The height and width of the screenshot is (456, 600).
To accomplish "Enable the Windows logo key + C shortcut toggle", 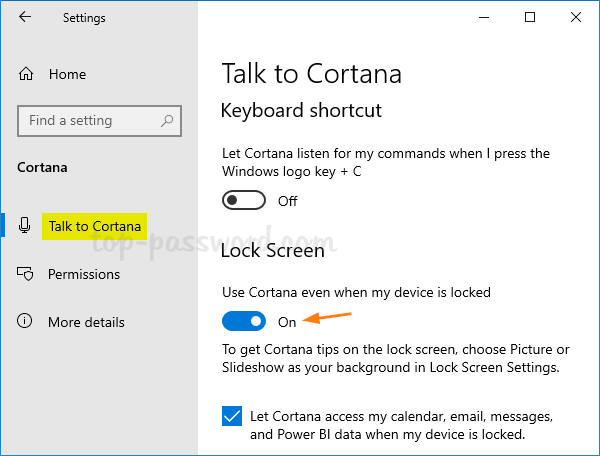I will click(244, 201).
